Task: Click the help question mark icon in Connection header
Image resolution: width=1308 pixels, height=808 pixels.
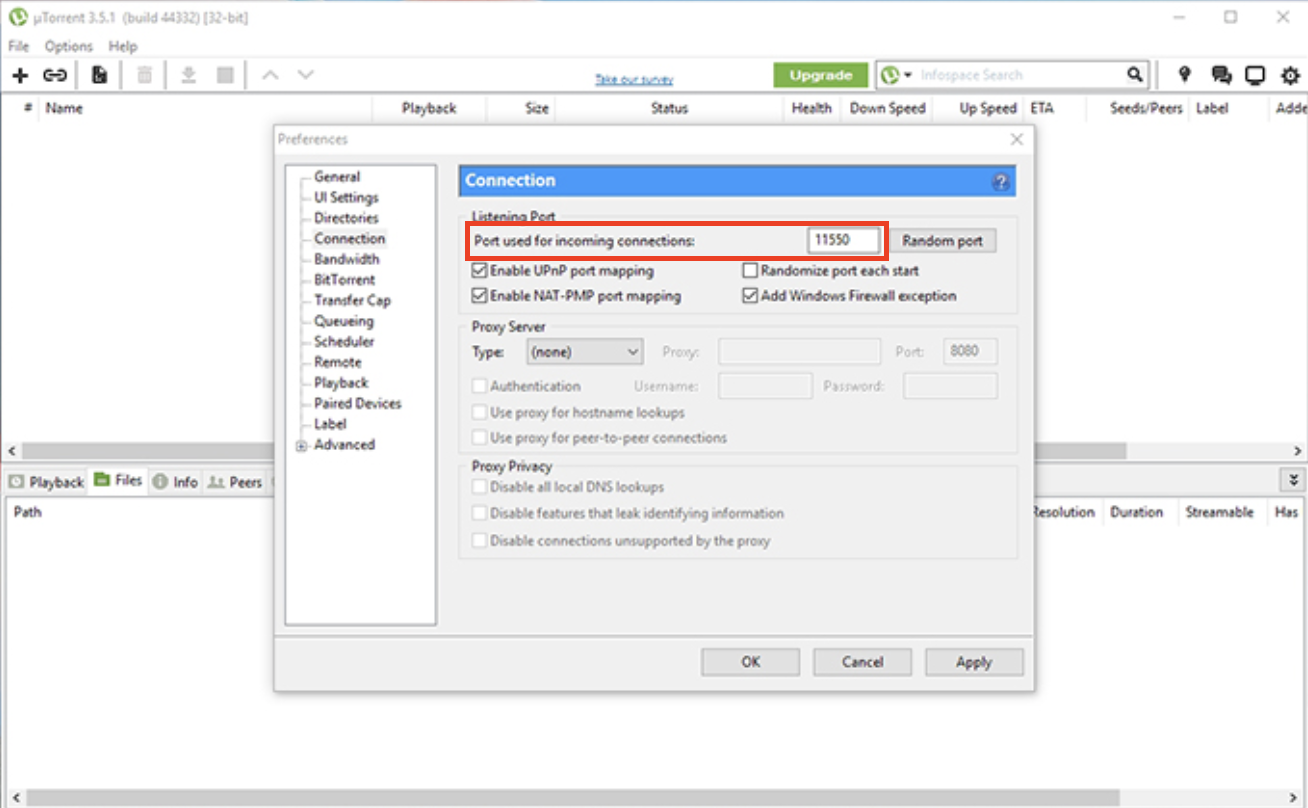Action: [x=1001, y=182]
